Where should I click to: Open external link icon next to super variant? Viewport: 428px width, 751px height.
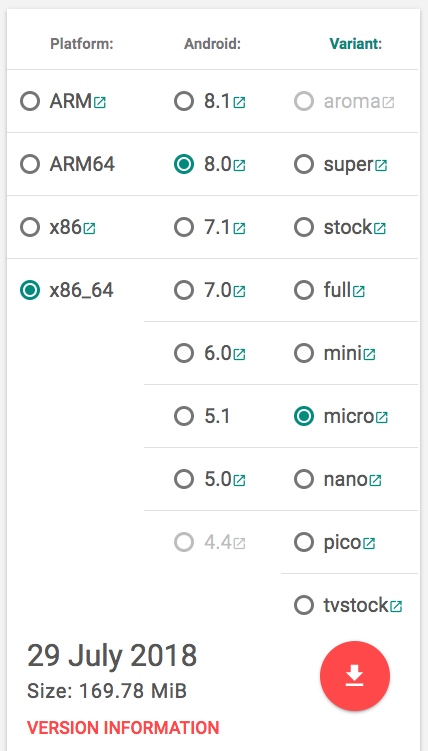click(381, 165)
